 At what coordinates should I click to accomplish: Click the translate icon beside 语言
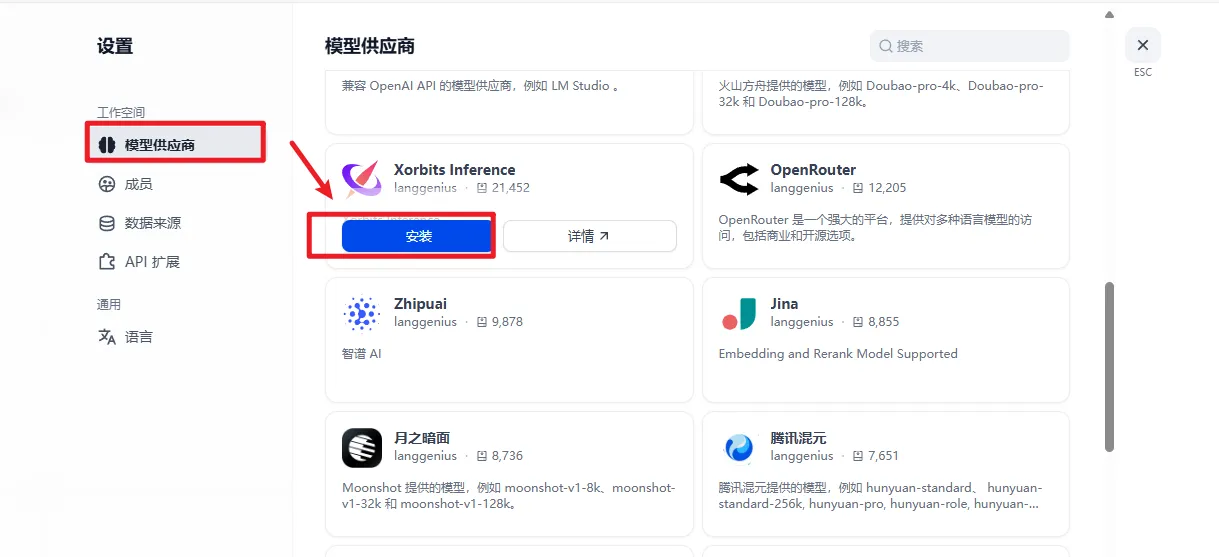tap(107, 337)
